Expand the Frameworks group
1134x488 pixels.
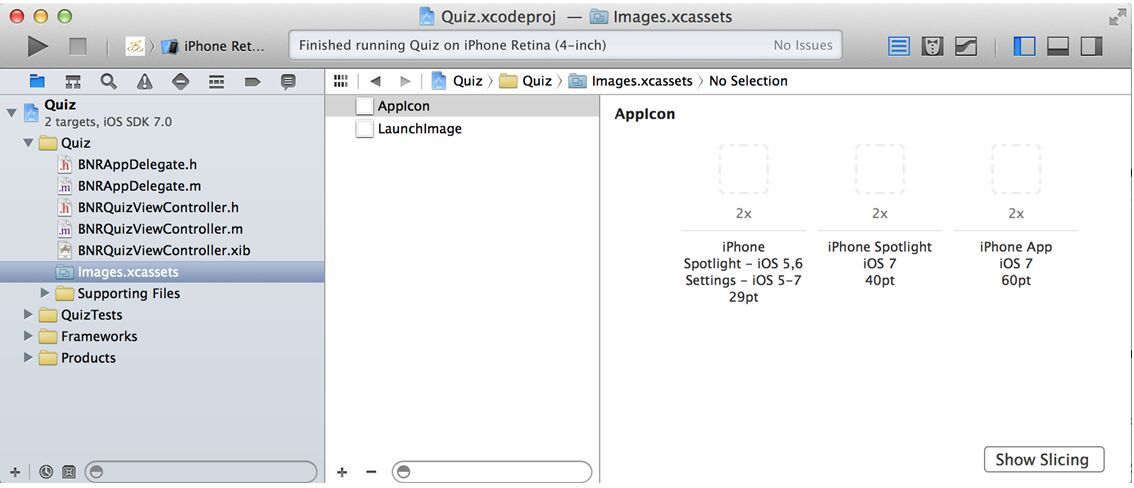[28, 336]
